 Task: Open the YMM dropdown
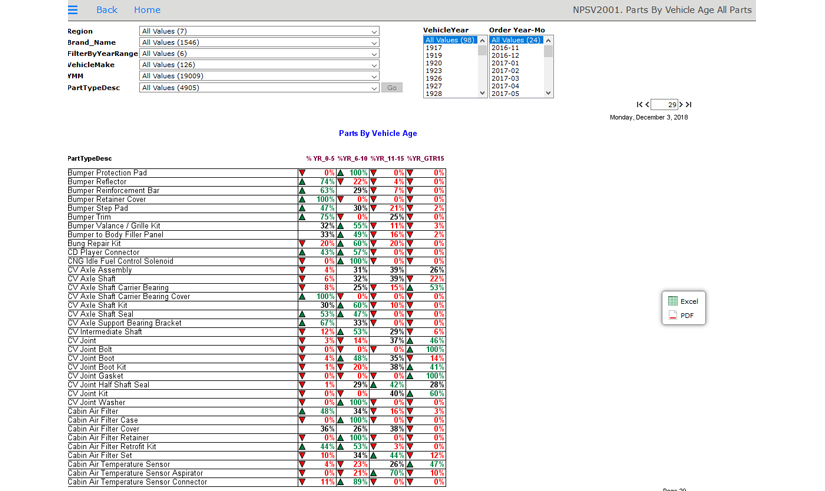coord(259,76)
